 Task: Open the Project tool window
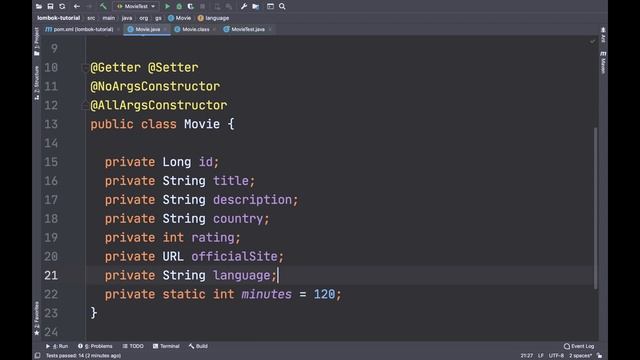coord(37,41)
